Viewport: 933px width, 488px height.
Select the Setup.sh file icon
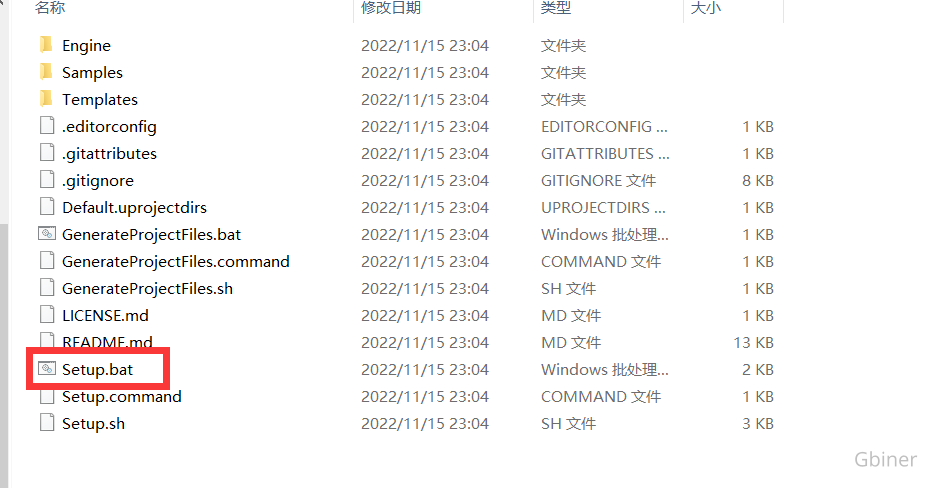pos(47,423)
